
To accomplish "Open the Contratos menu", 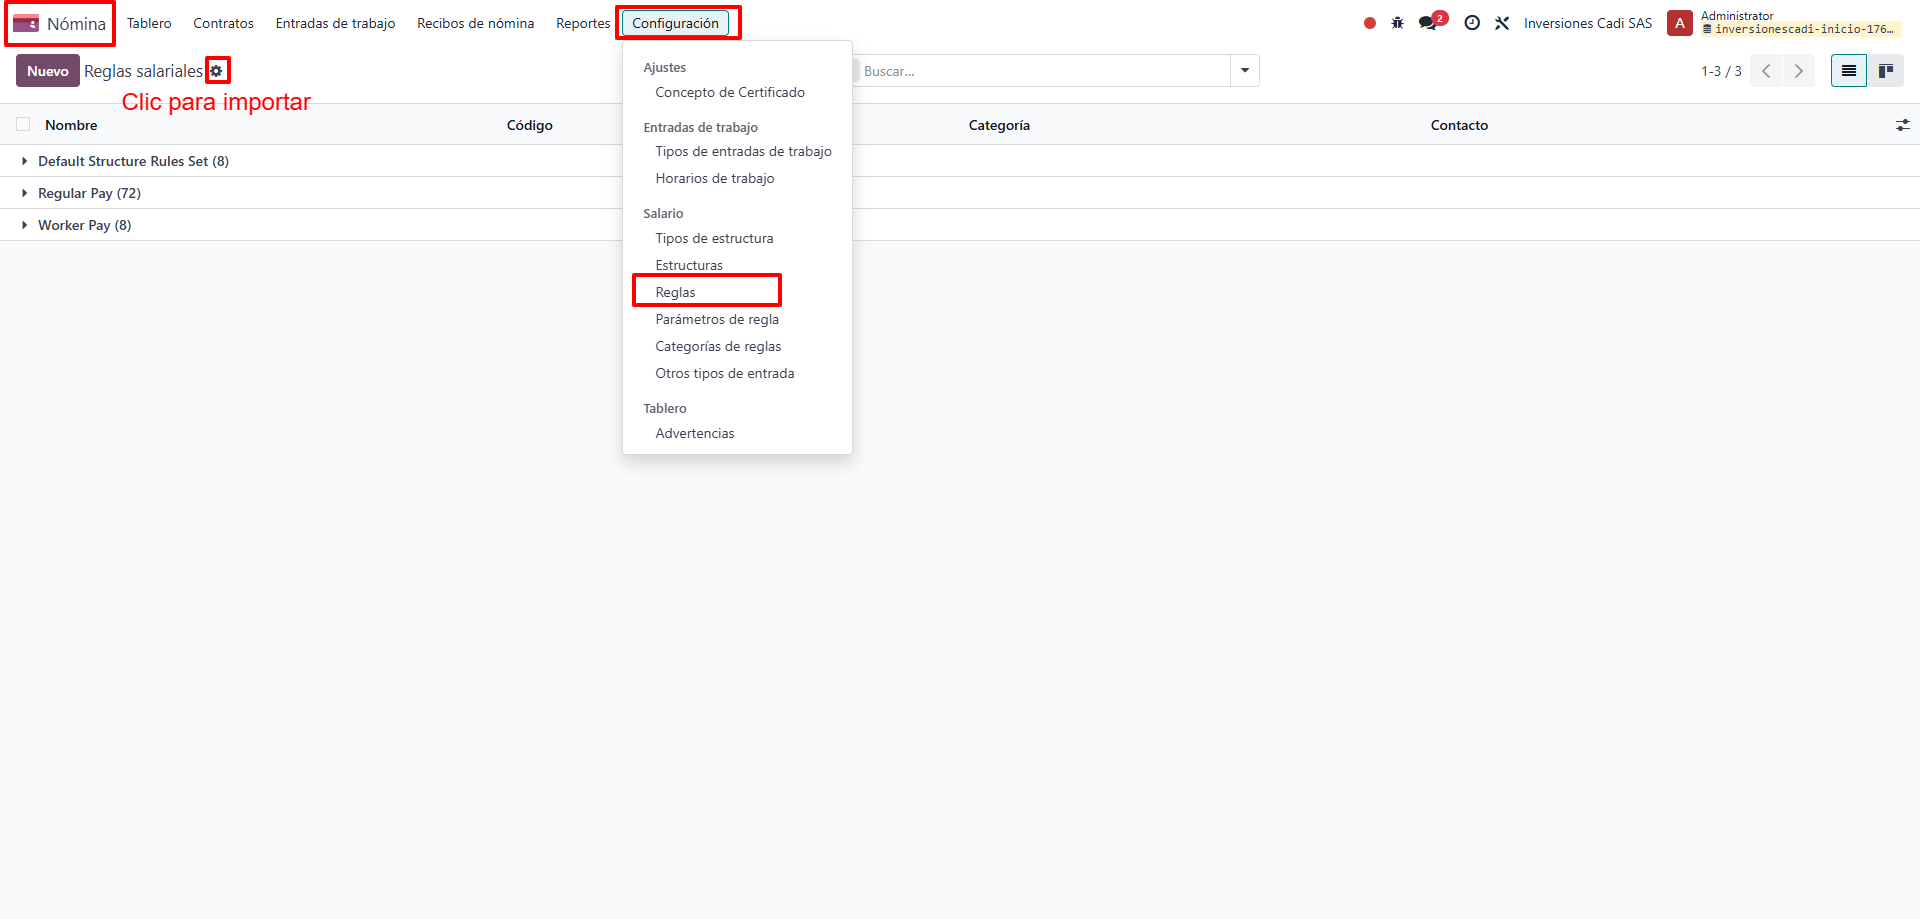I will click(x=223, y=23).
